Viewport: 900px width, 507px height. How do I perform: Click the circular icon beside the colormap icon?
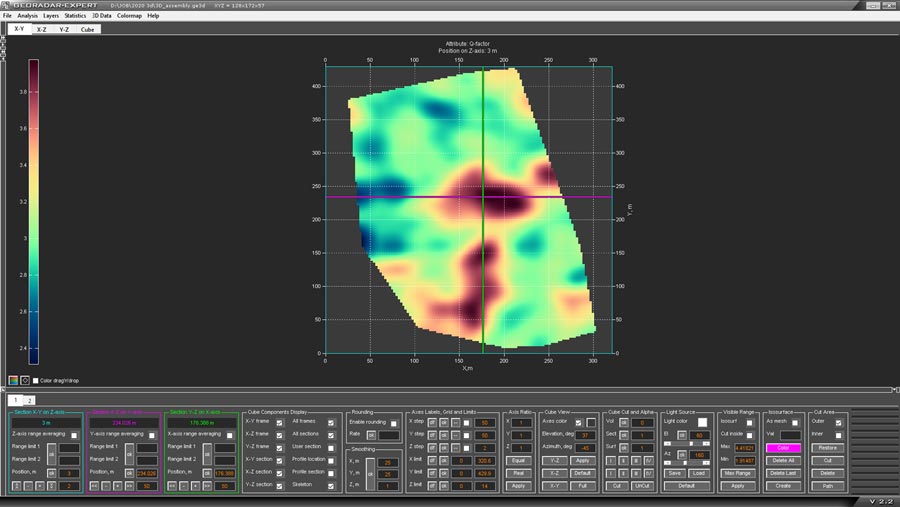tap(25, 380)
